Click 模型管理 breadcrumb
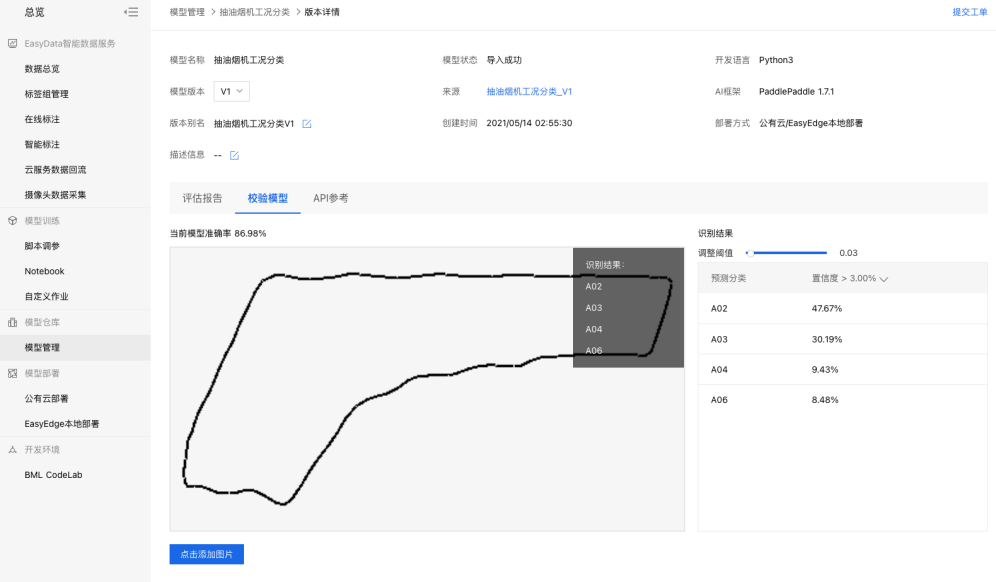The image size is (996, 582). (x=187, y=12)
